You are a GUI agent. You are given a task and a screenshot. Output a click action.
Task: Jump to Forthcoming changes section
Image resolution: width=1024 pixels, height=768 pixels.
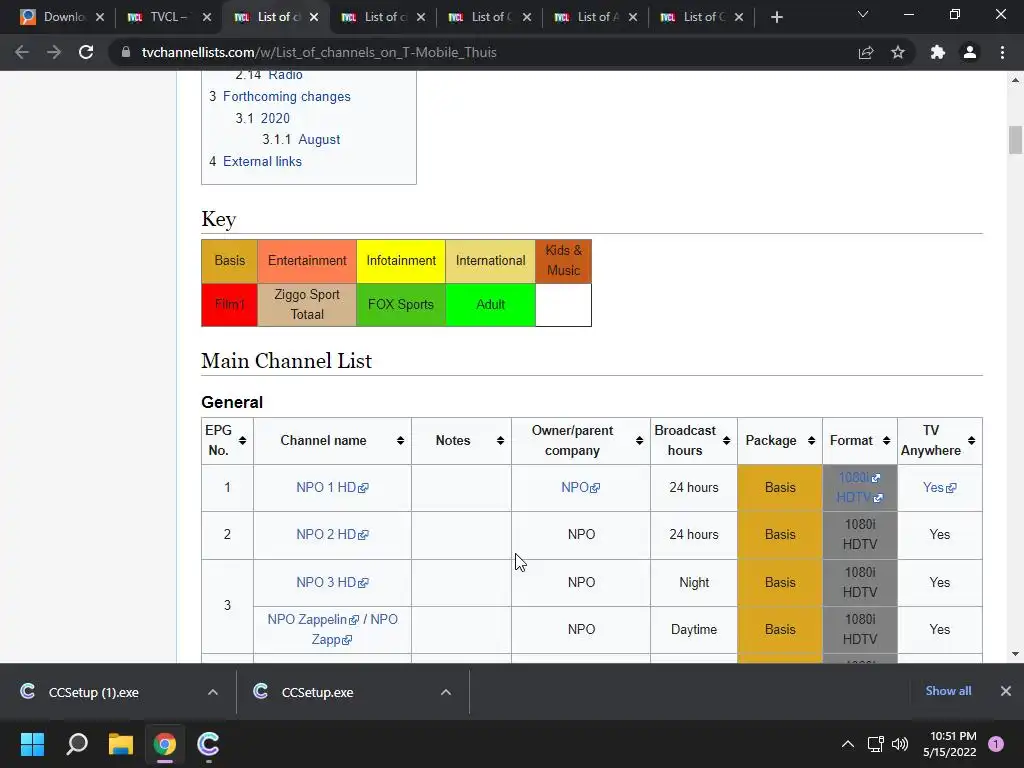(x=287, y=96)
